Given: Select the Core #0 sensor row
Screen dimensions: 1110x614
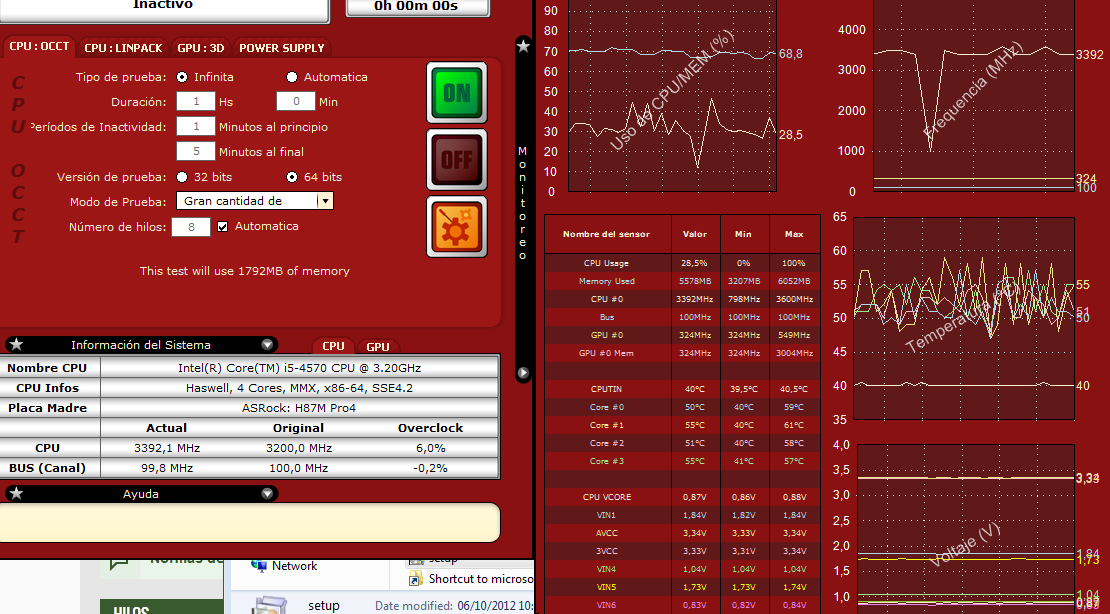Looking at the screenshot, I should (x=682, y=407).
